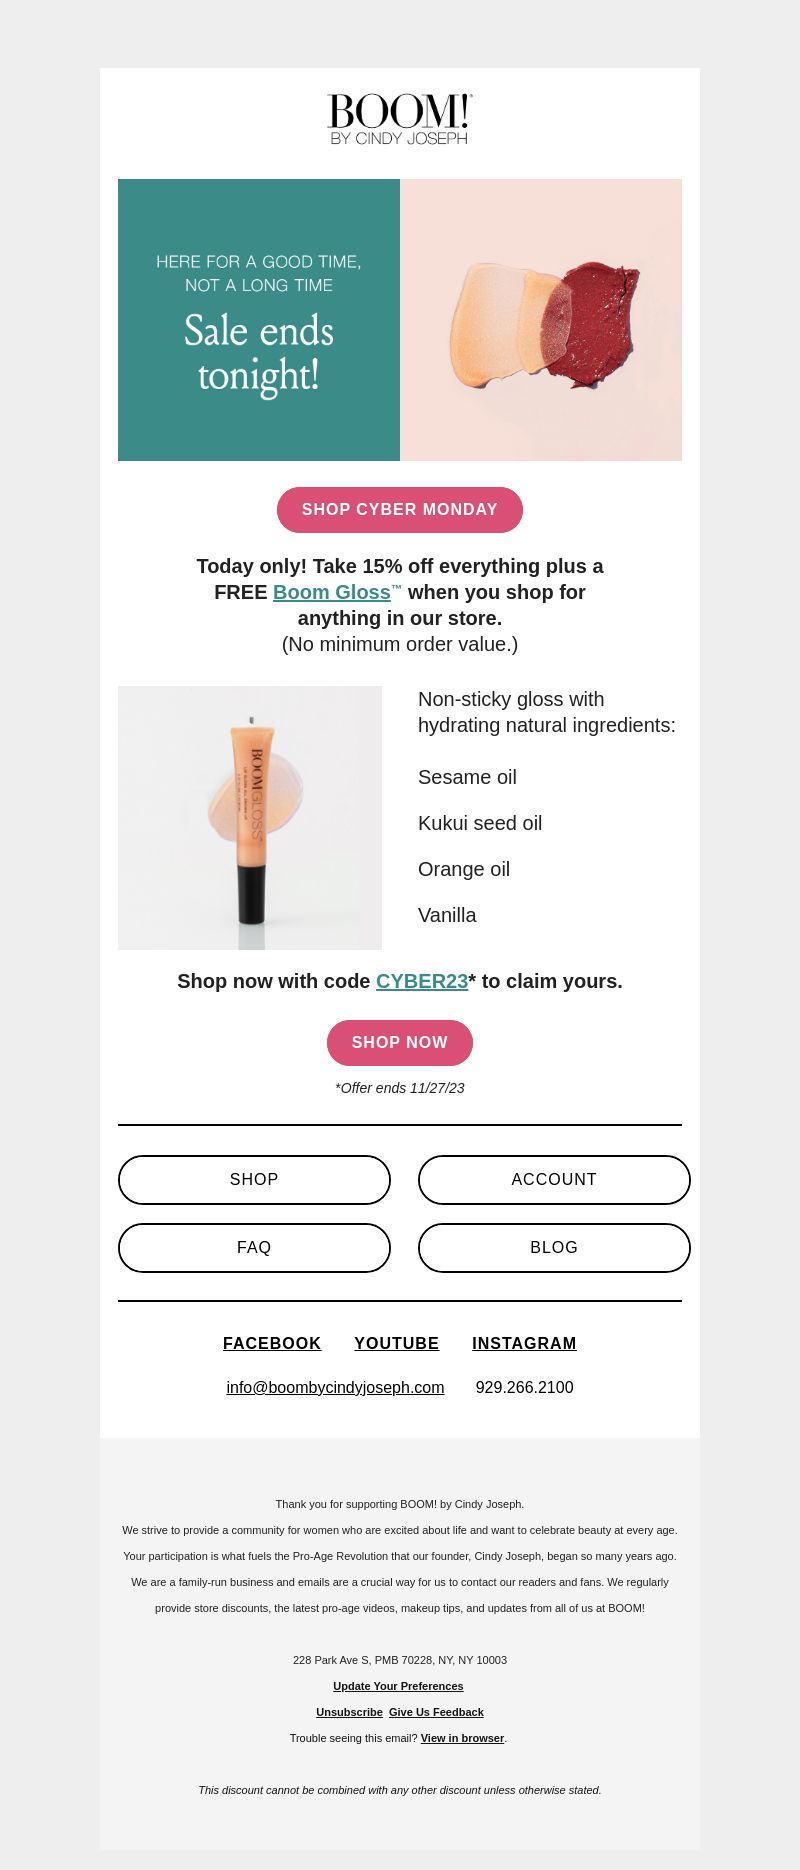The width and height of the screenshot is (800, 1870).
Task: Open the FACEBOOK social link
Action: tap(272, 1344)
